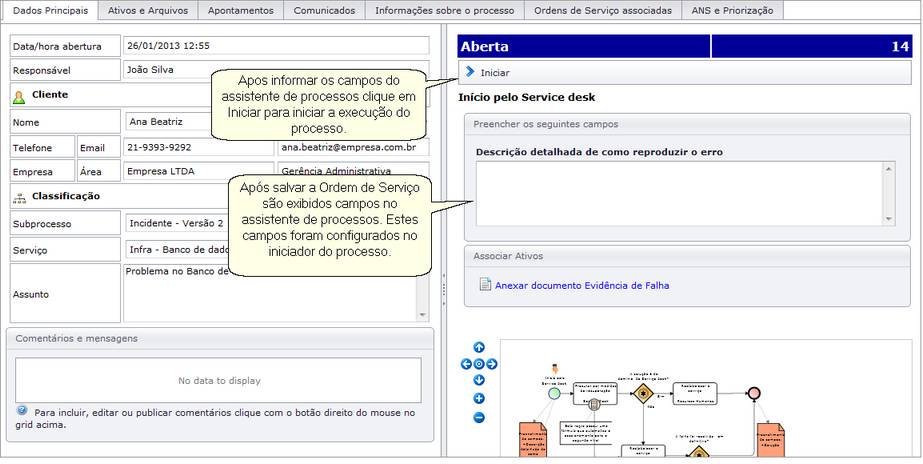Click the first yellow gateway diamond in diagram

click(x=643, y=393)
